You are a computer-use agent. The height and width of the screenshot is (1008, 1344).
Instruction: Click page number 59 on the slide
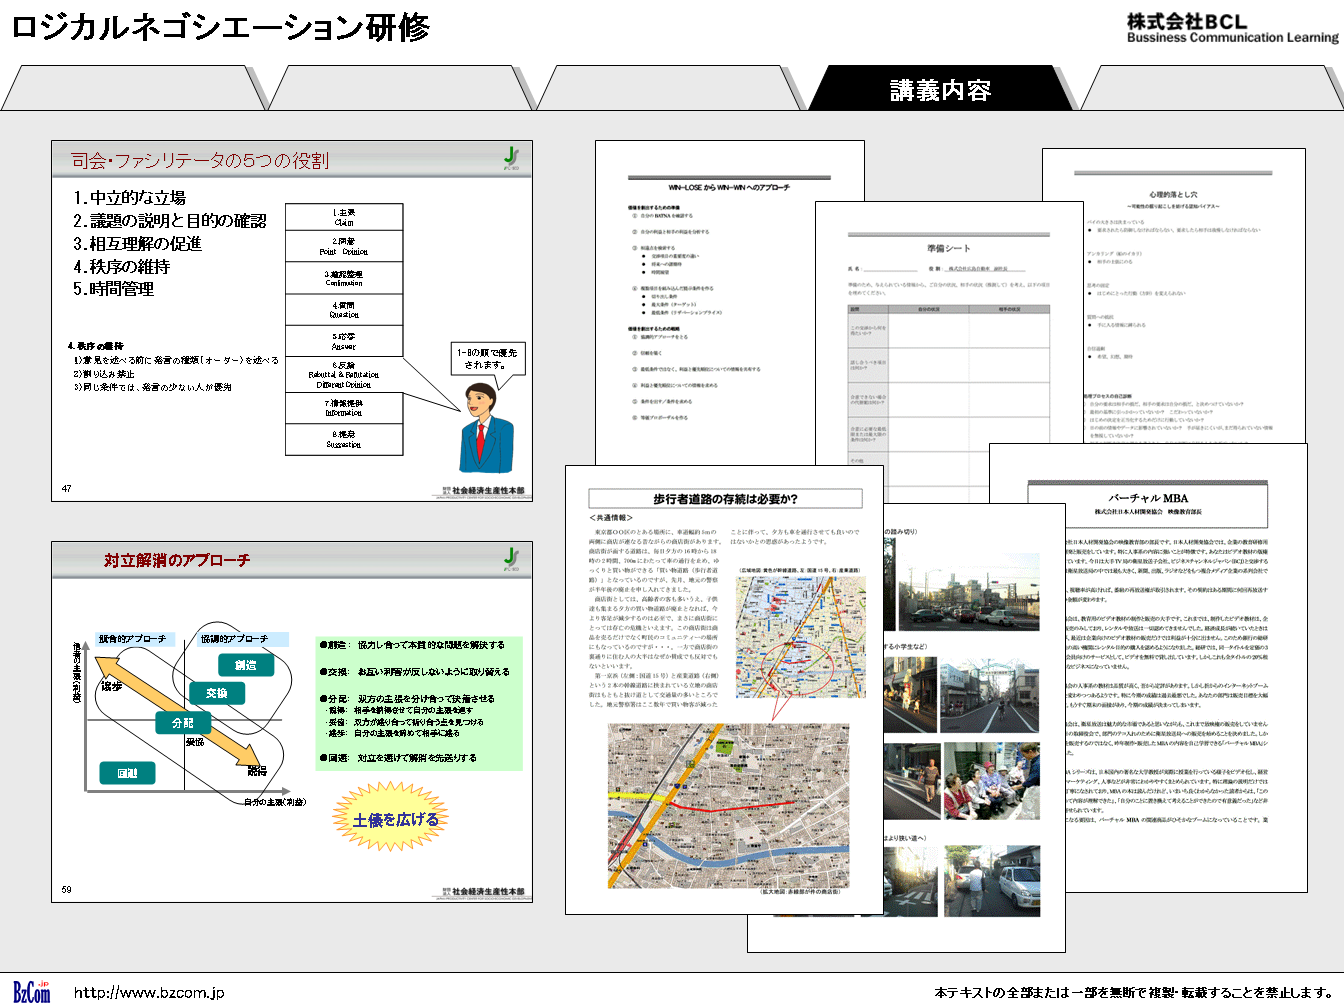pos(66,889)
